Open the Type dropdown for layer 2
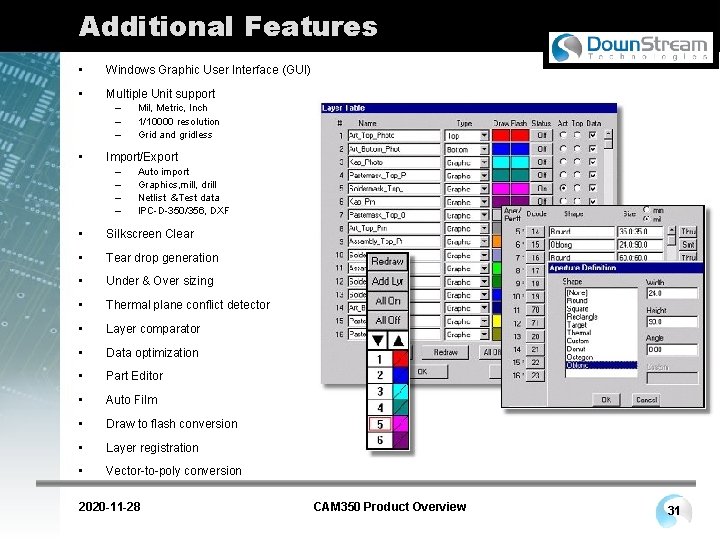720x540 pixels. click(x=484, y=149)
